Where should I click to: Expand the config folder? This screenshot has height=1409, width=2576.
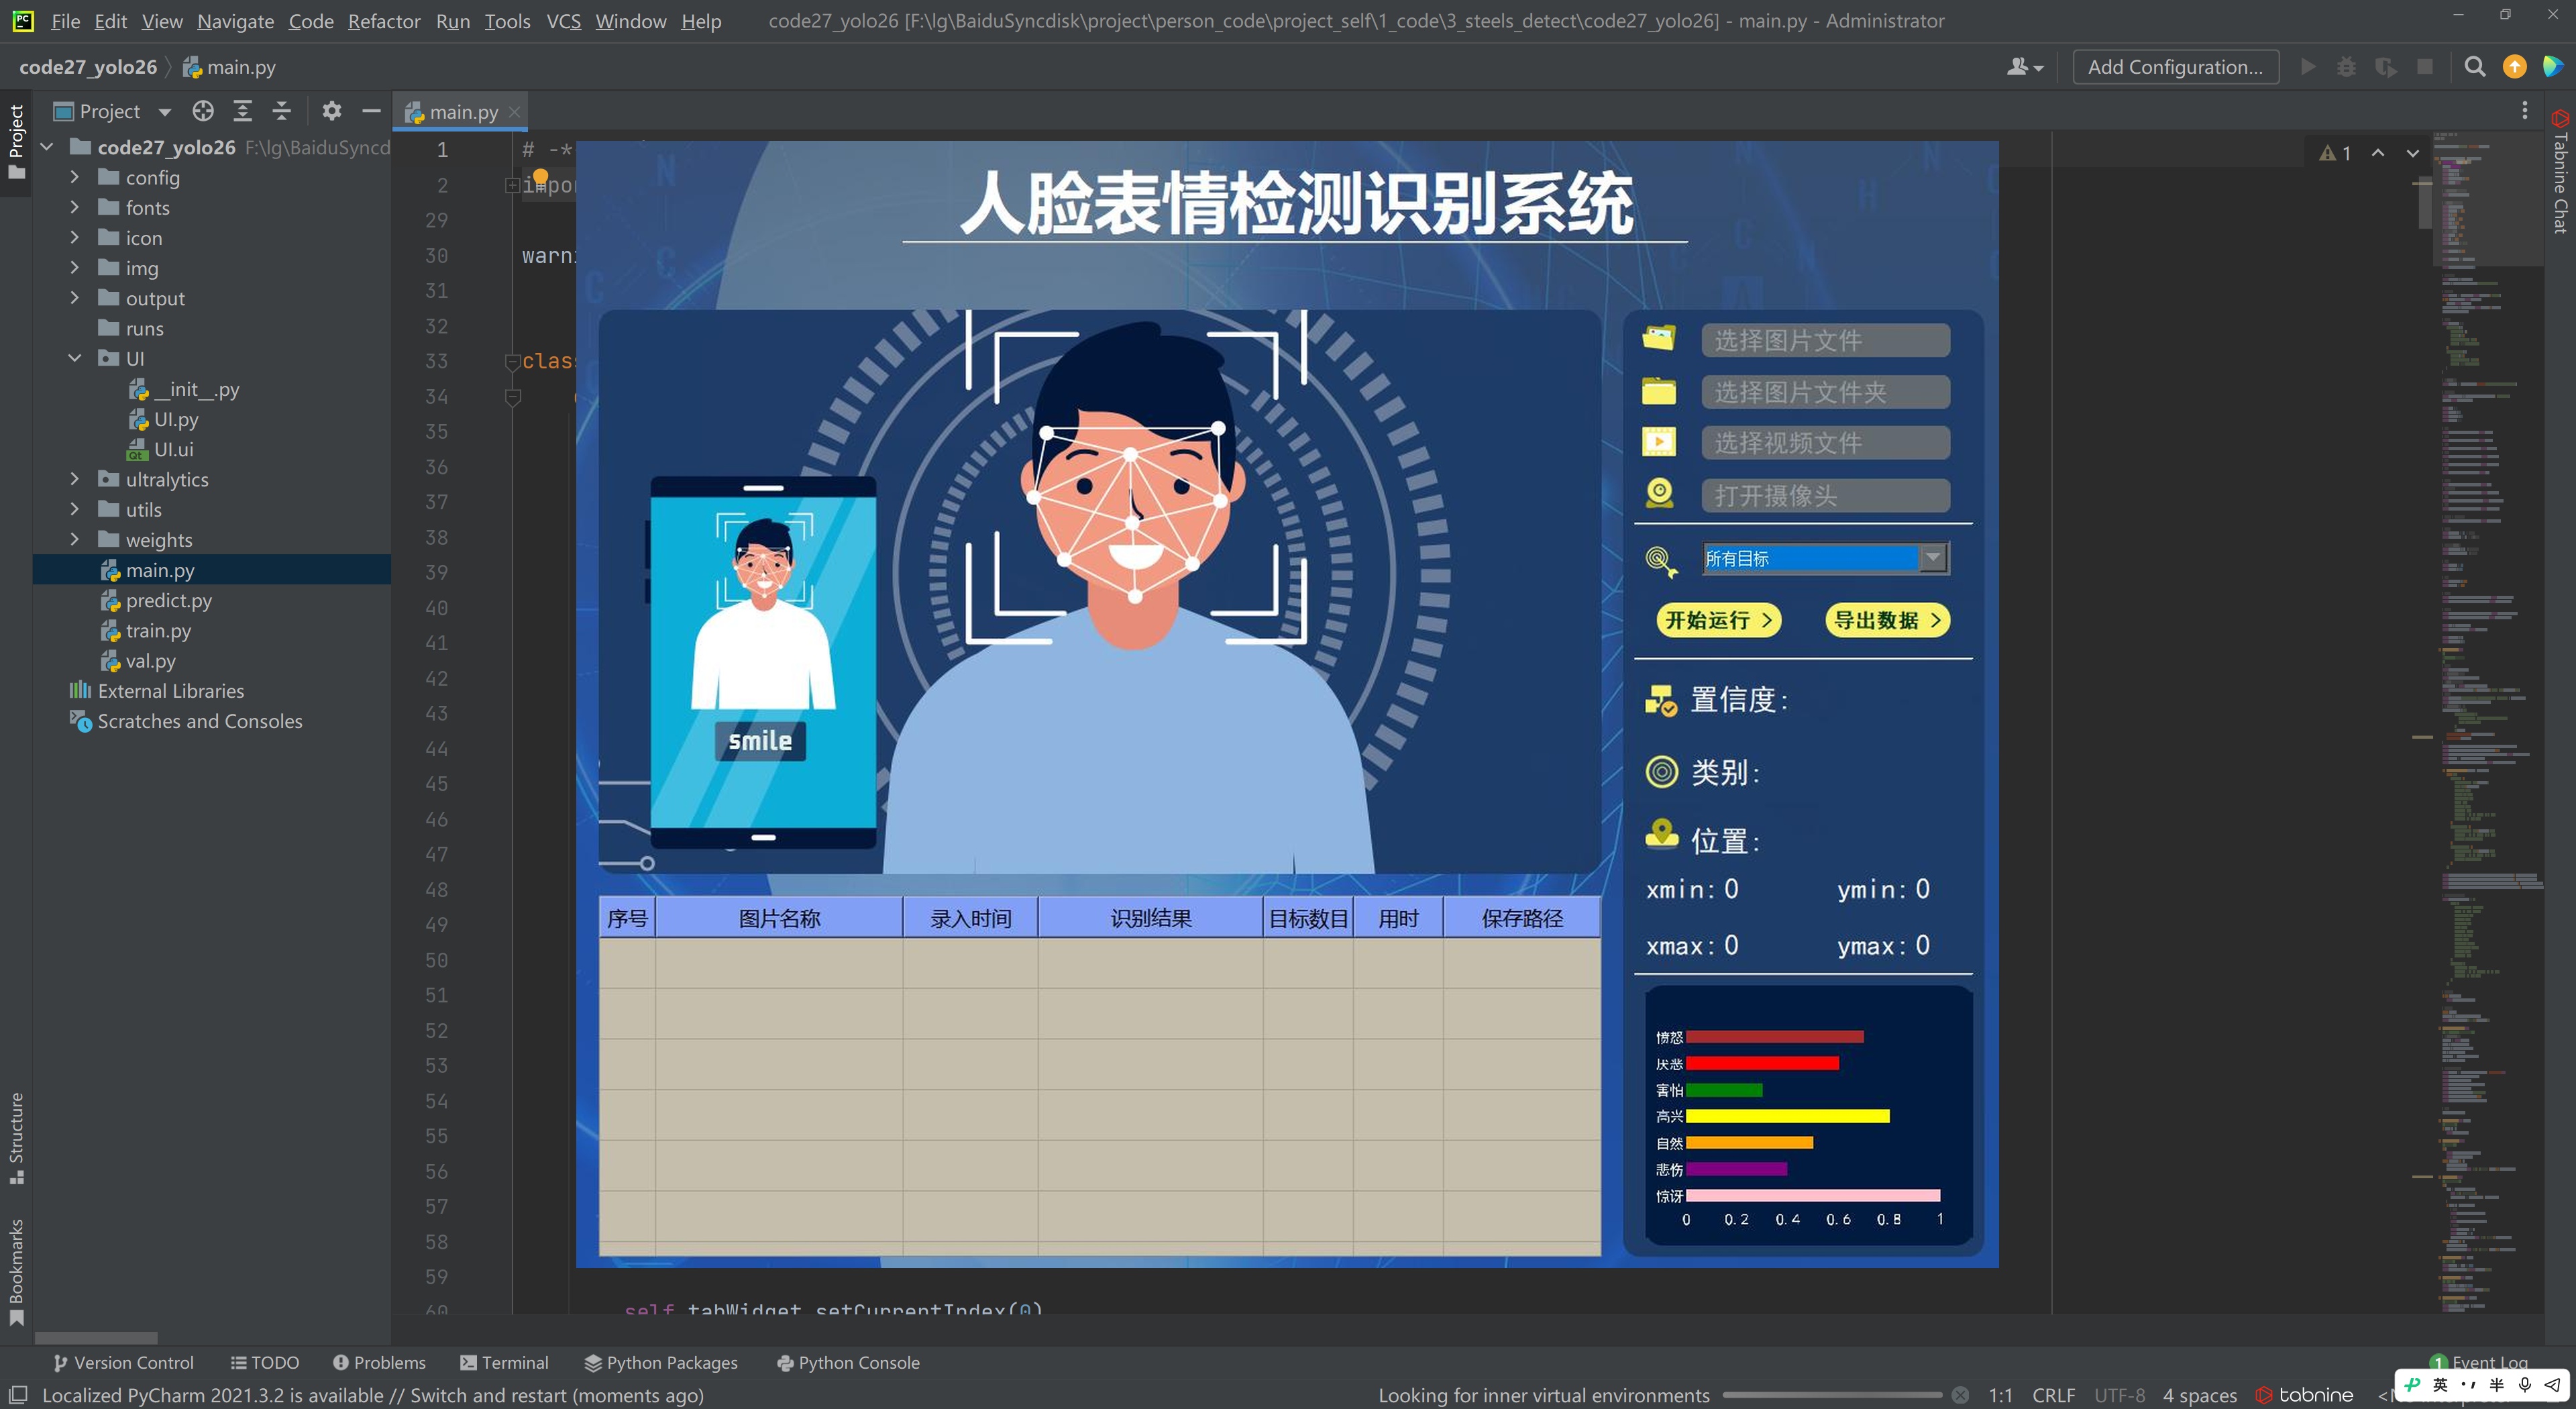tap(74, 177)
